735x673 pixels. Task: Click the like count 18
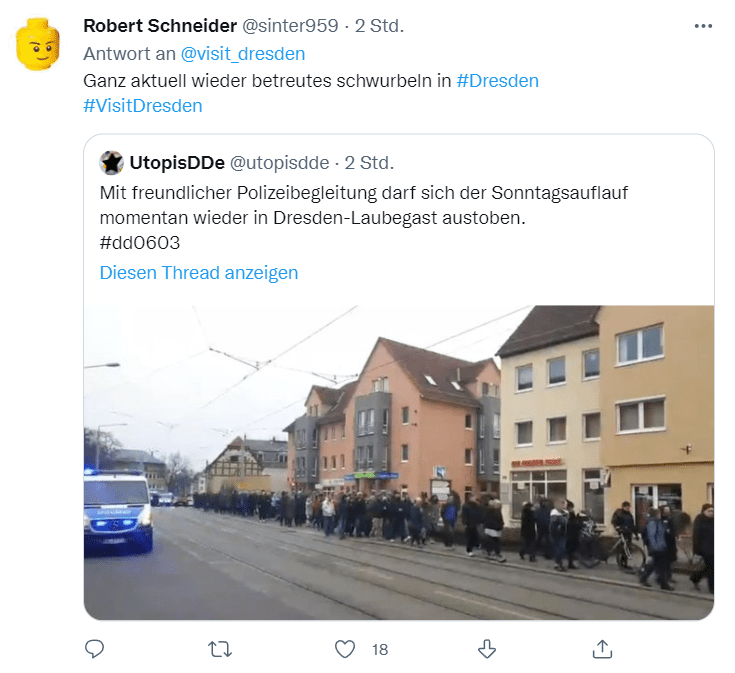(380, 650)
